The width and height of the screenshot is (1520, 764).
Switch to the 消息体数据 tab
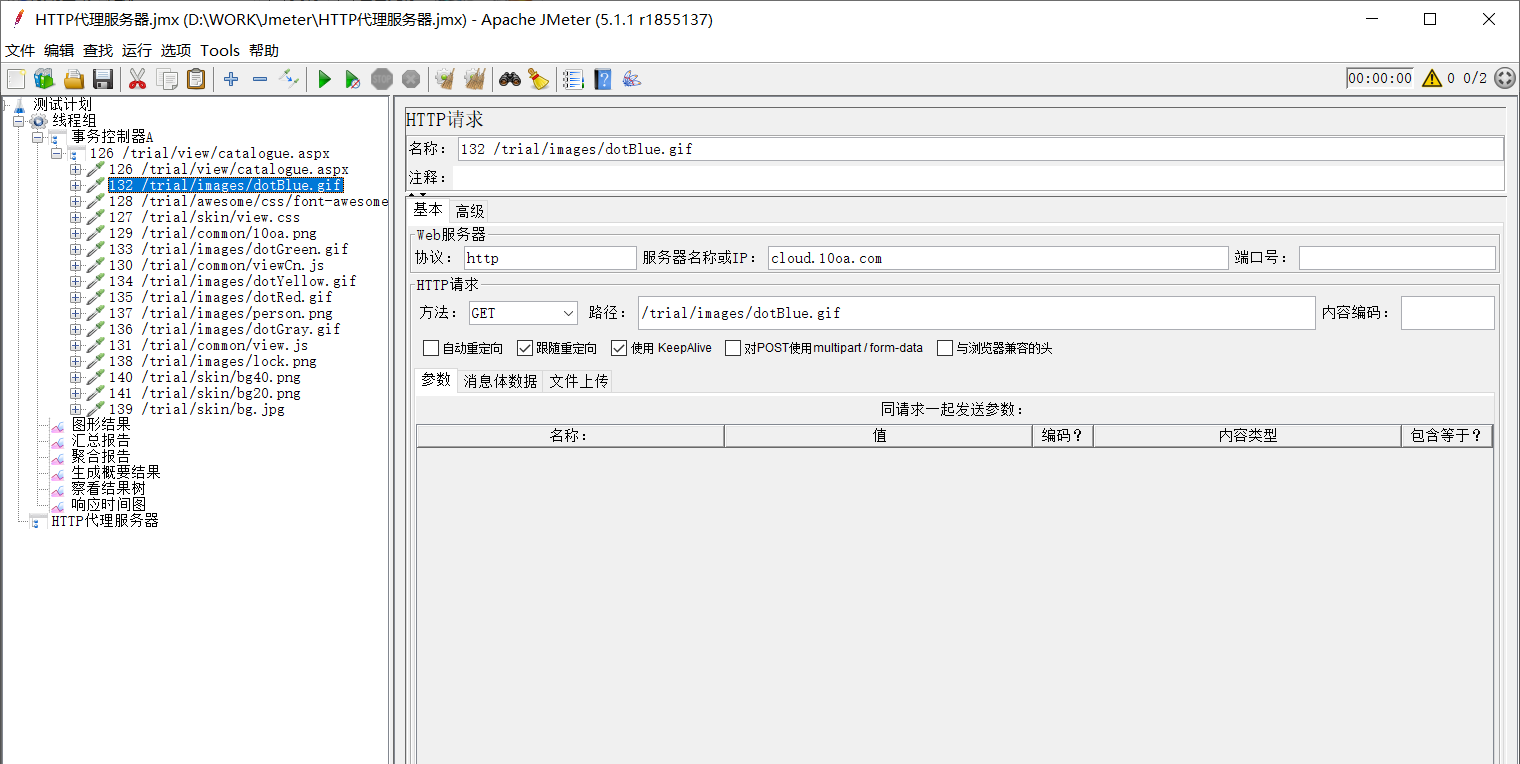(500, 381)
